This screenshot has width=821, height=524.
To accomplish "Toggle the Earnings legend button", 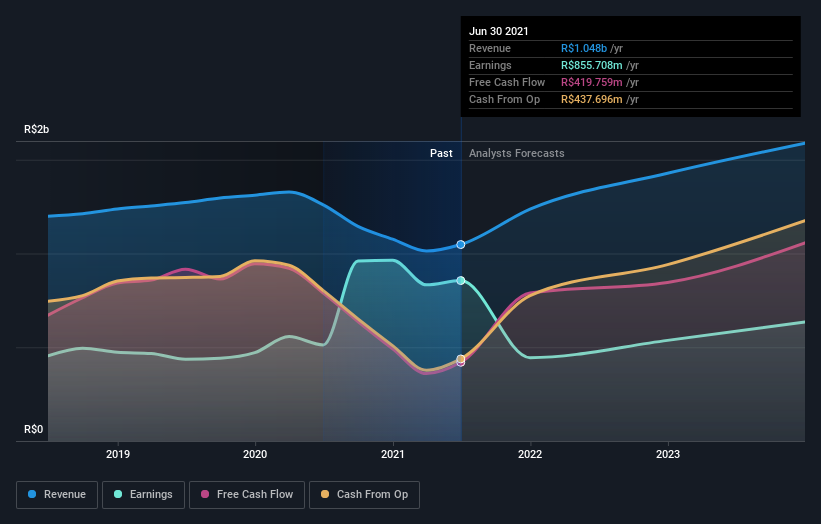I will point(143,495).
